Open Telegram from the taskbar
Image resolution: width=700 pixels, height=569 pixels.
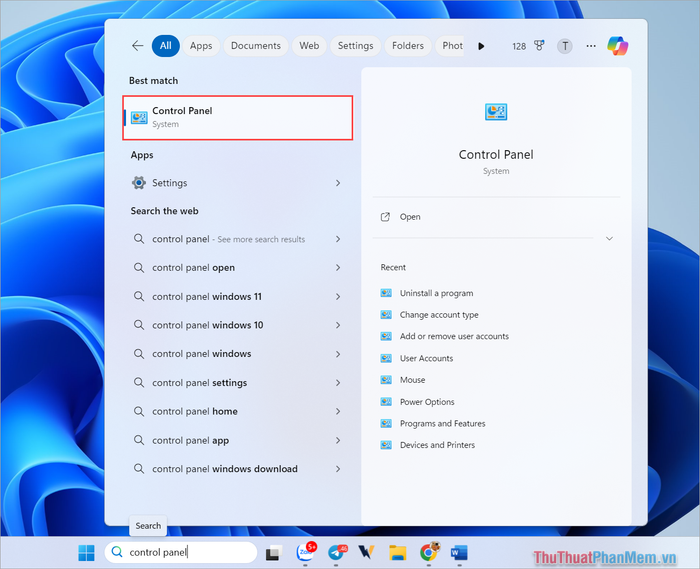(337, 552)
